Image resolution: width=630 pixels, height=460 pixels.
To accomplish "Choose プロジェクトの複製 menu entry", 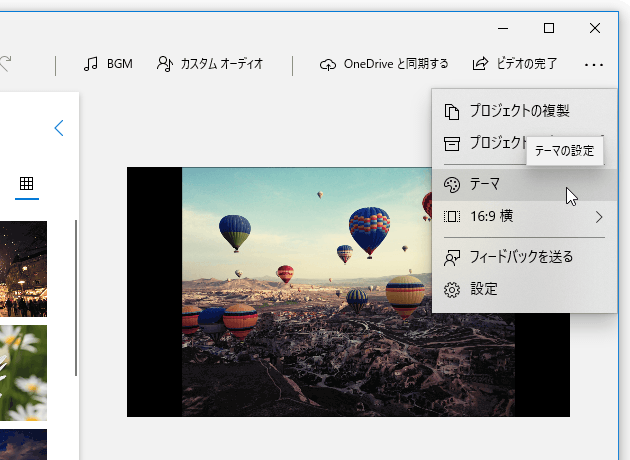I will pyautogui.click(x=524, y=111).
